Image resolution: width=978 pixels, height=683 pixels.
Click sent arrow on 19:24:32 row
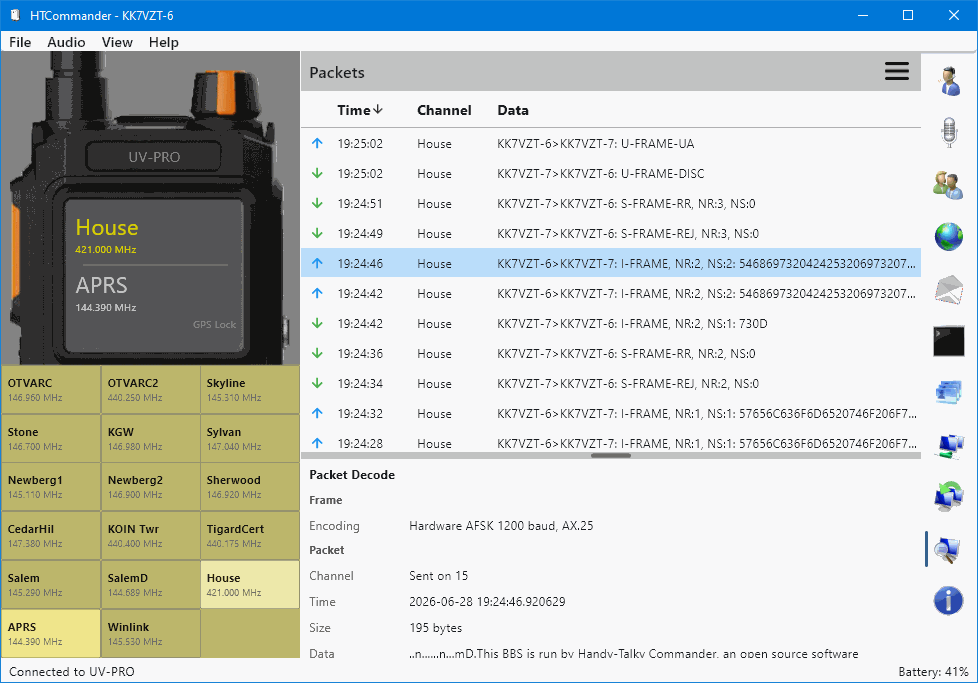[317, 413]
